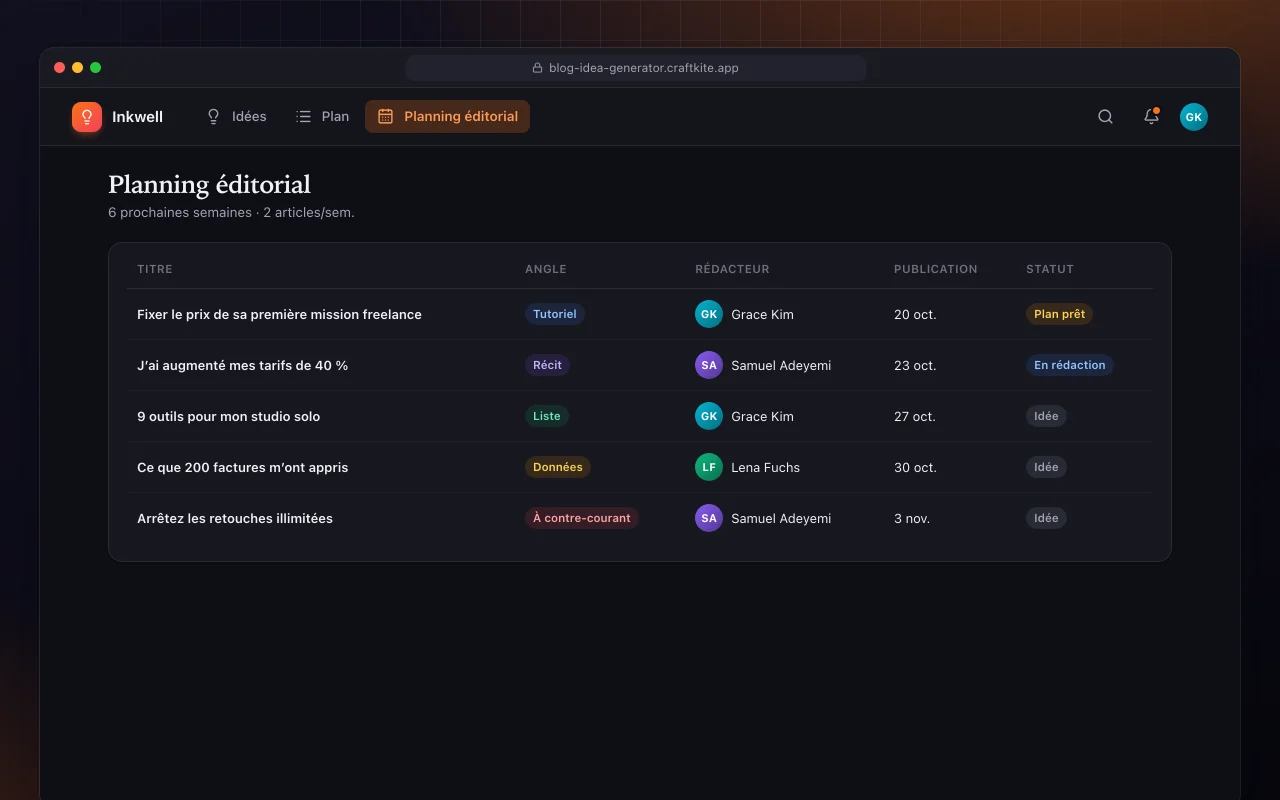The width and height of the screenshot is (1280, 800).
Task: Open article "Ce que 200 factures m'ont appris"
Action: coord(242,467)
